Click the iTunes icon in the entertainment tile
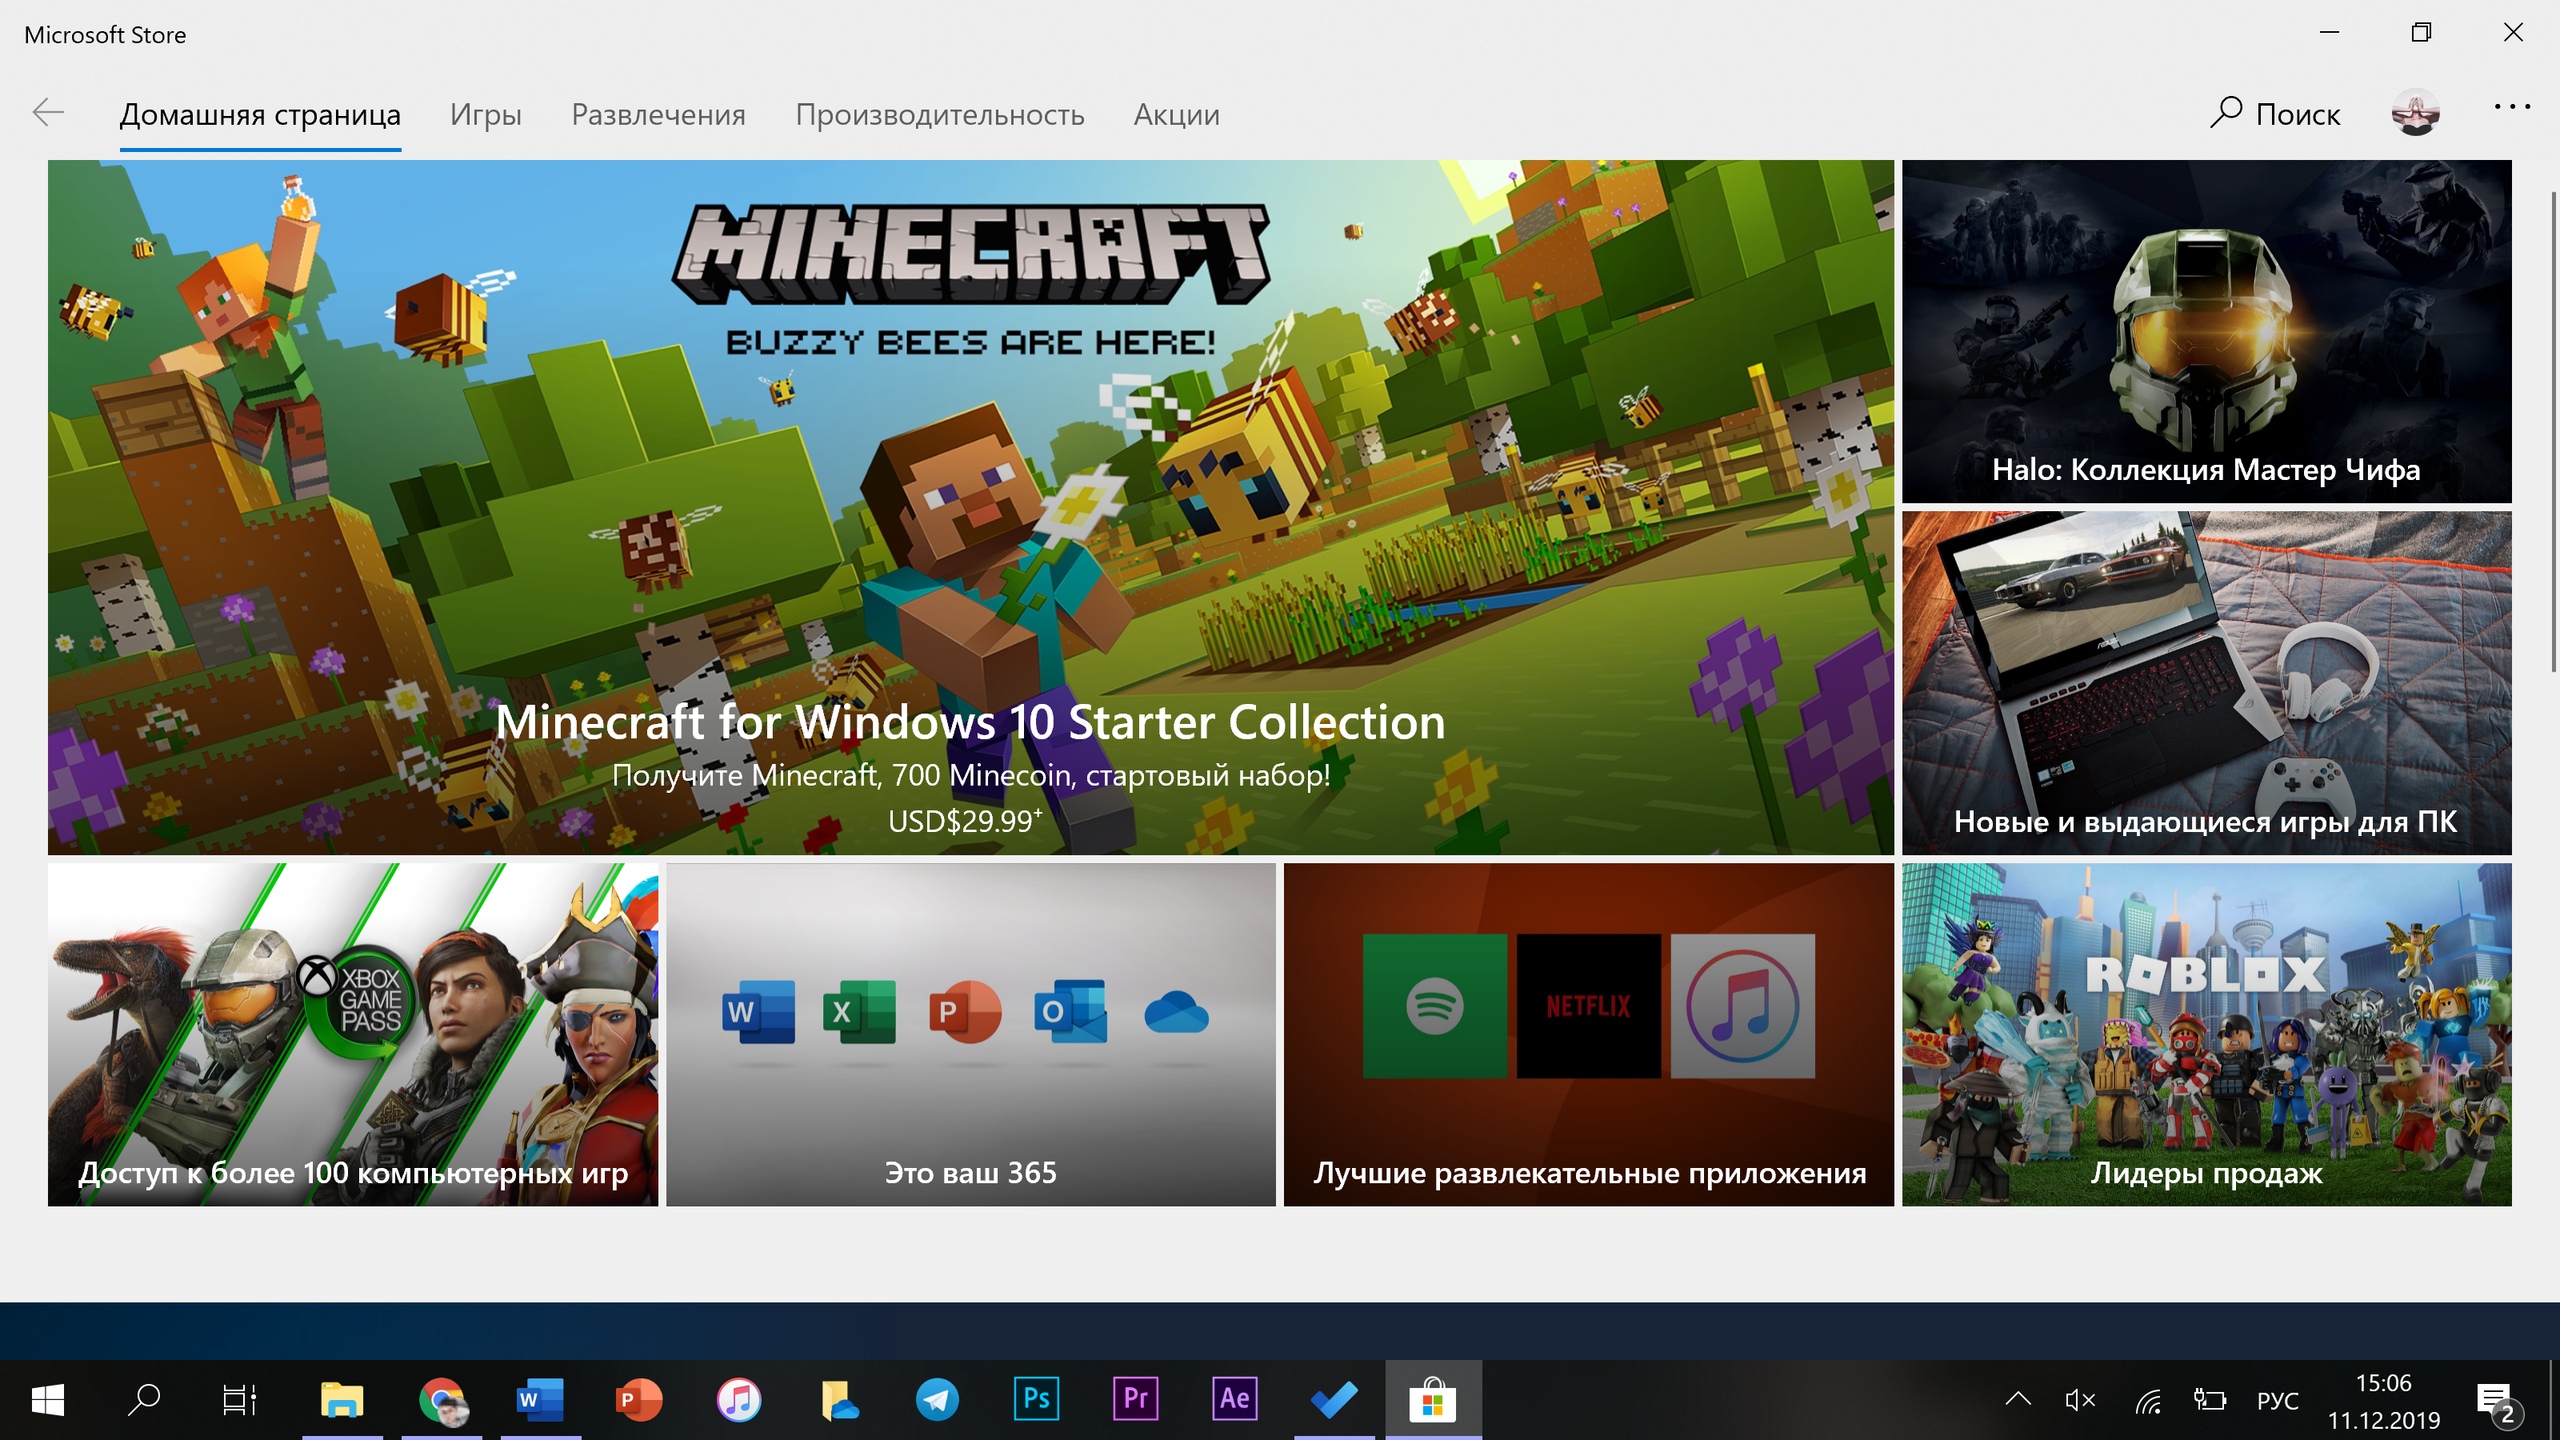 [1742, 1006]
